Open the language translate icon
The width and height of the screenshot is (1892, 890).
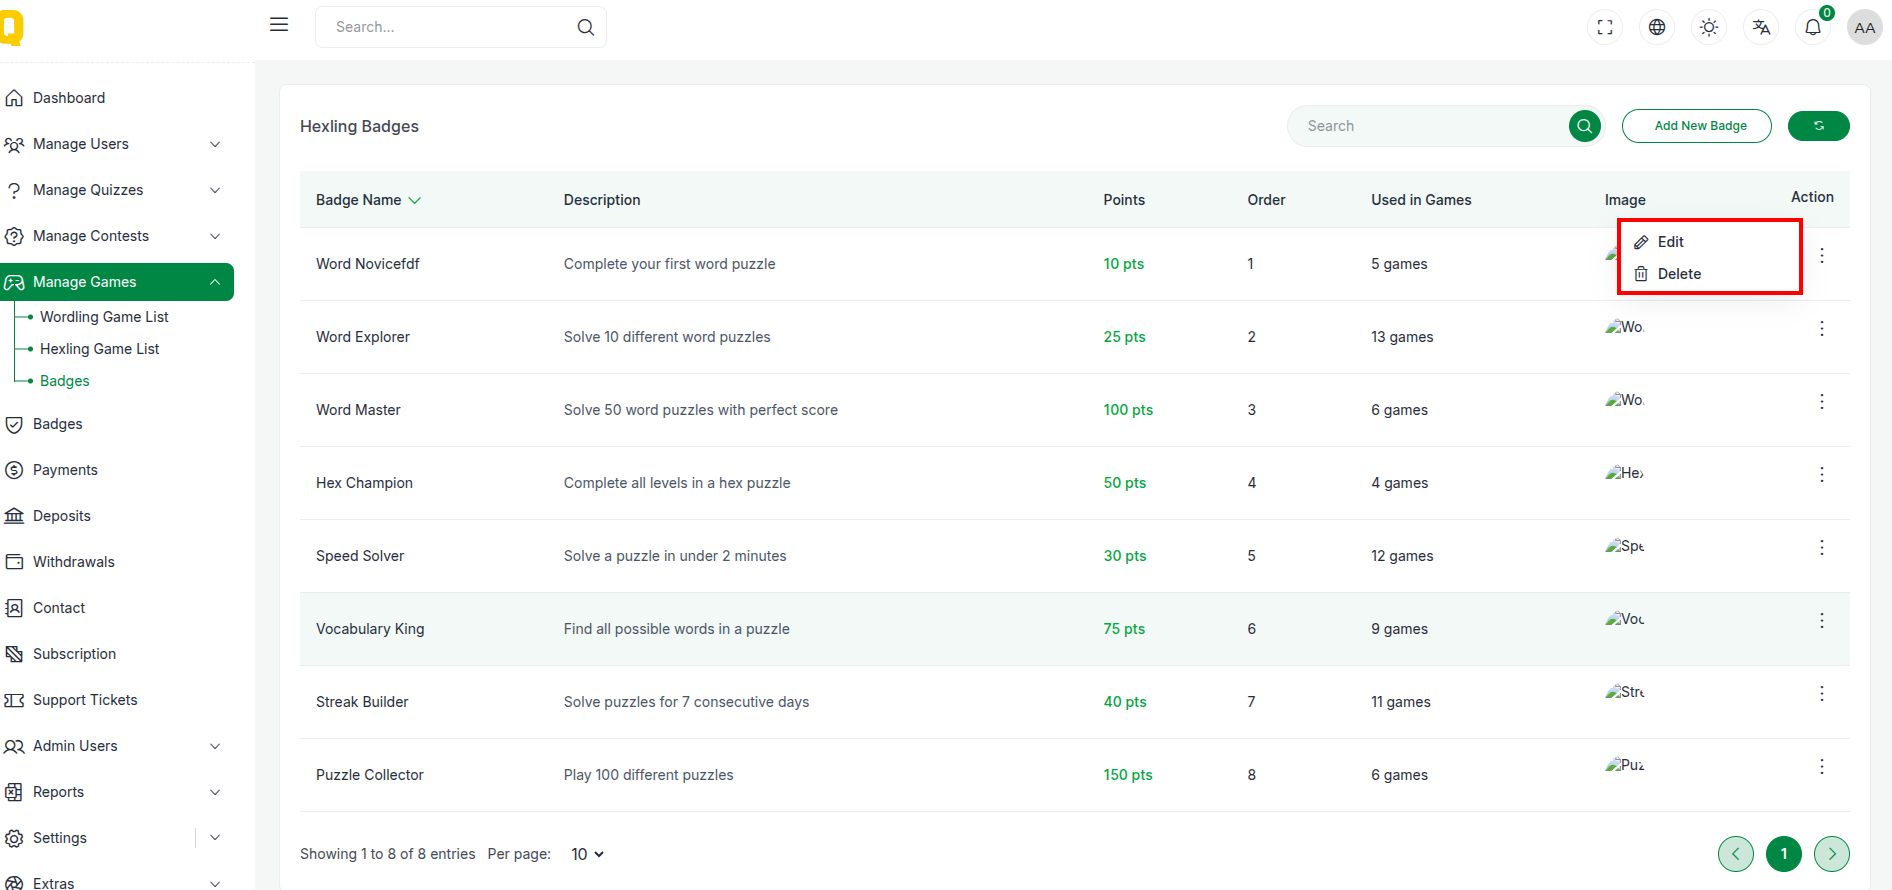1761,28
